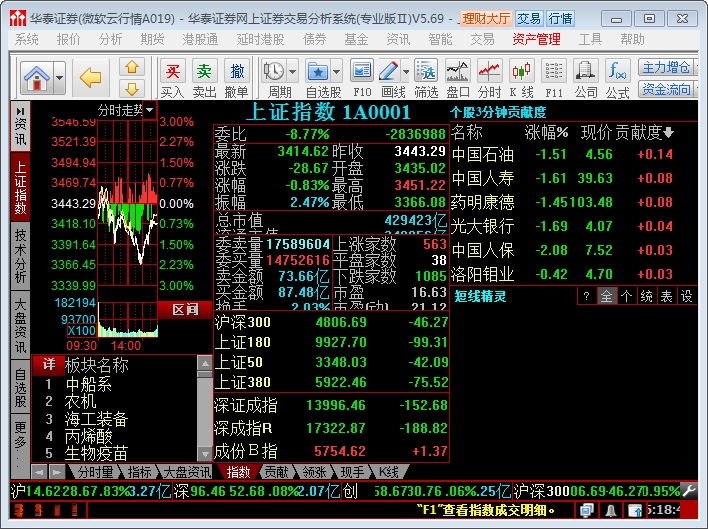Sort by the 贡献度 column header
Image resolution: width=708 pixels, height=529 pixels.
coord(645,132)
